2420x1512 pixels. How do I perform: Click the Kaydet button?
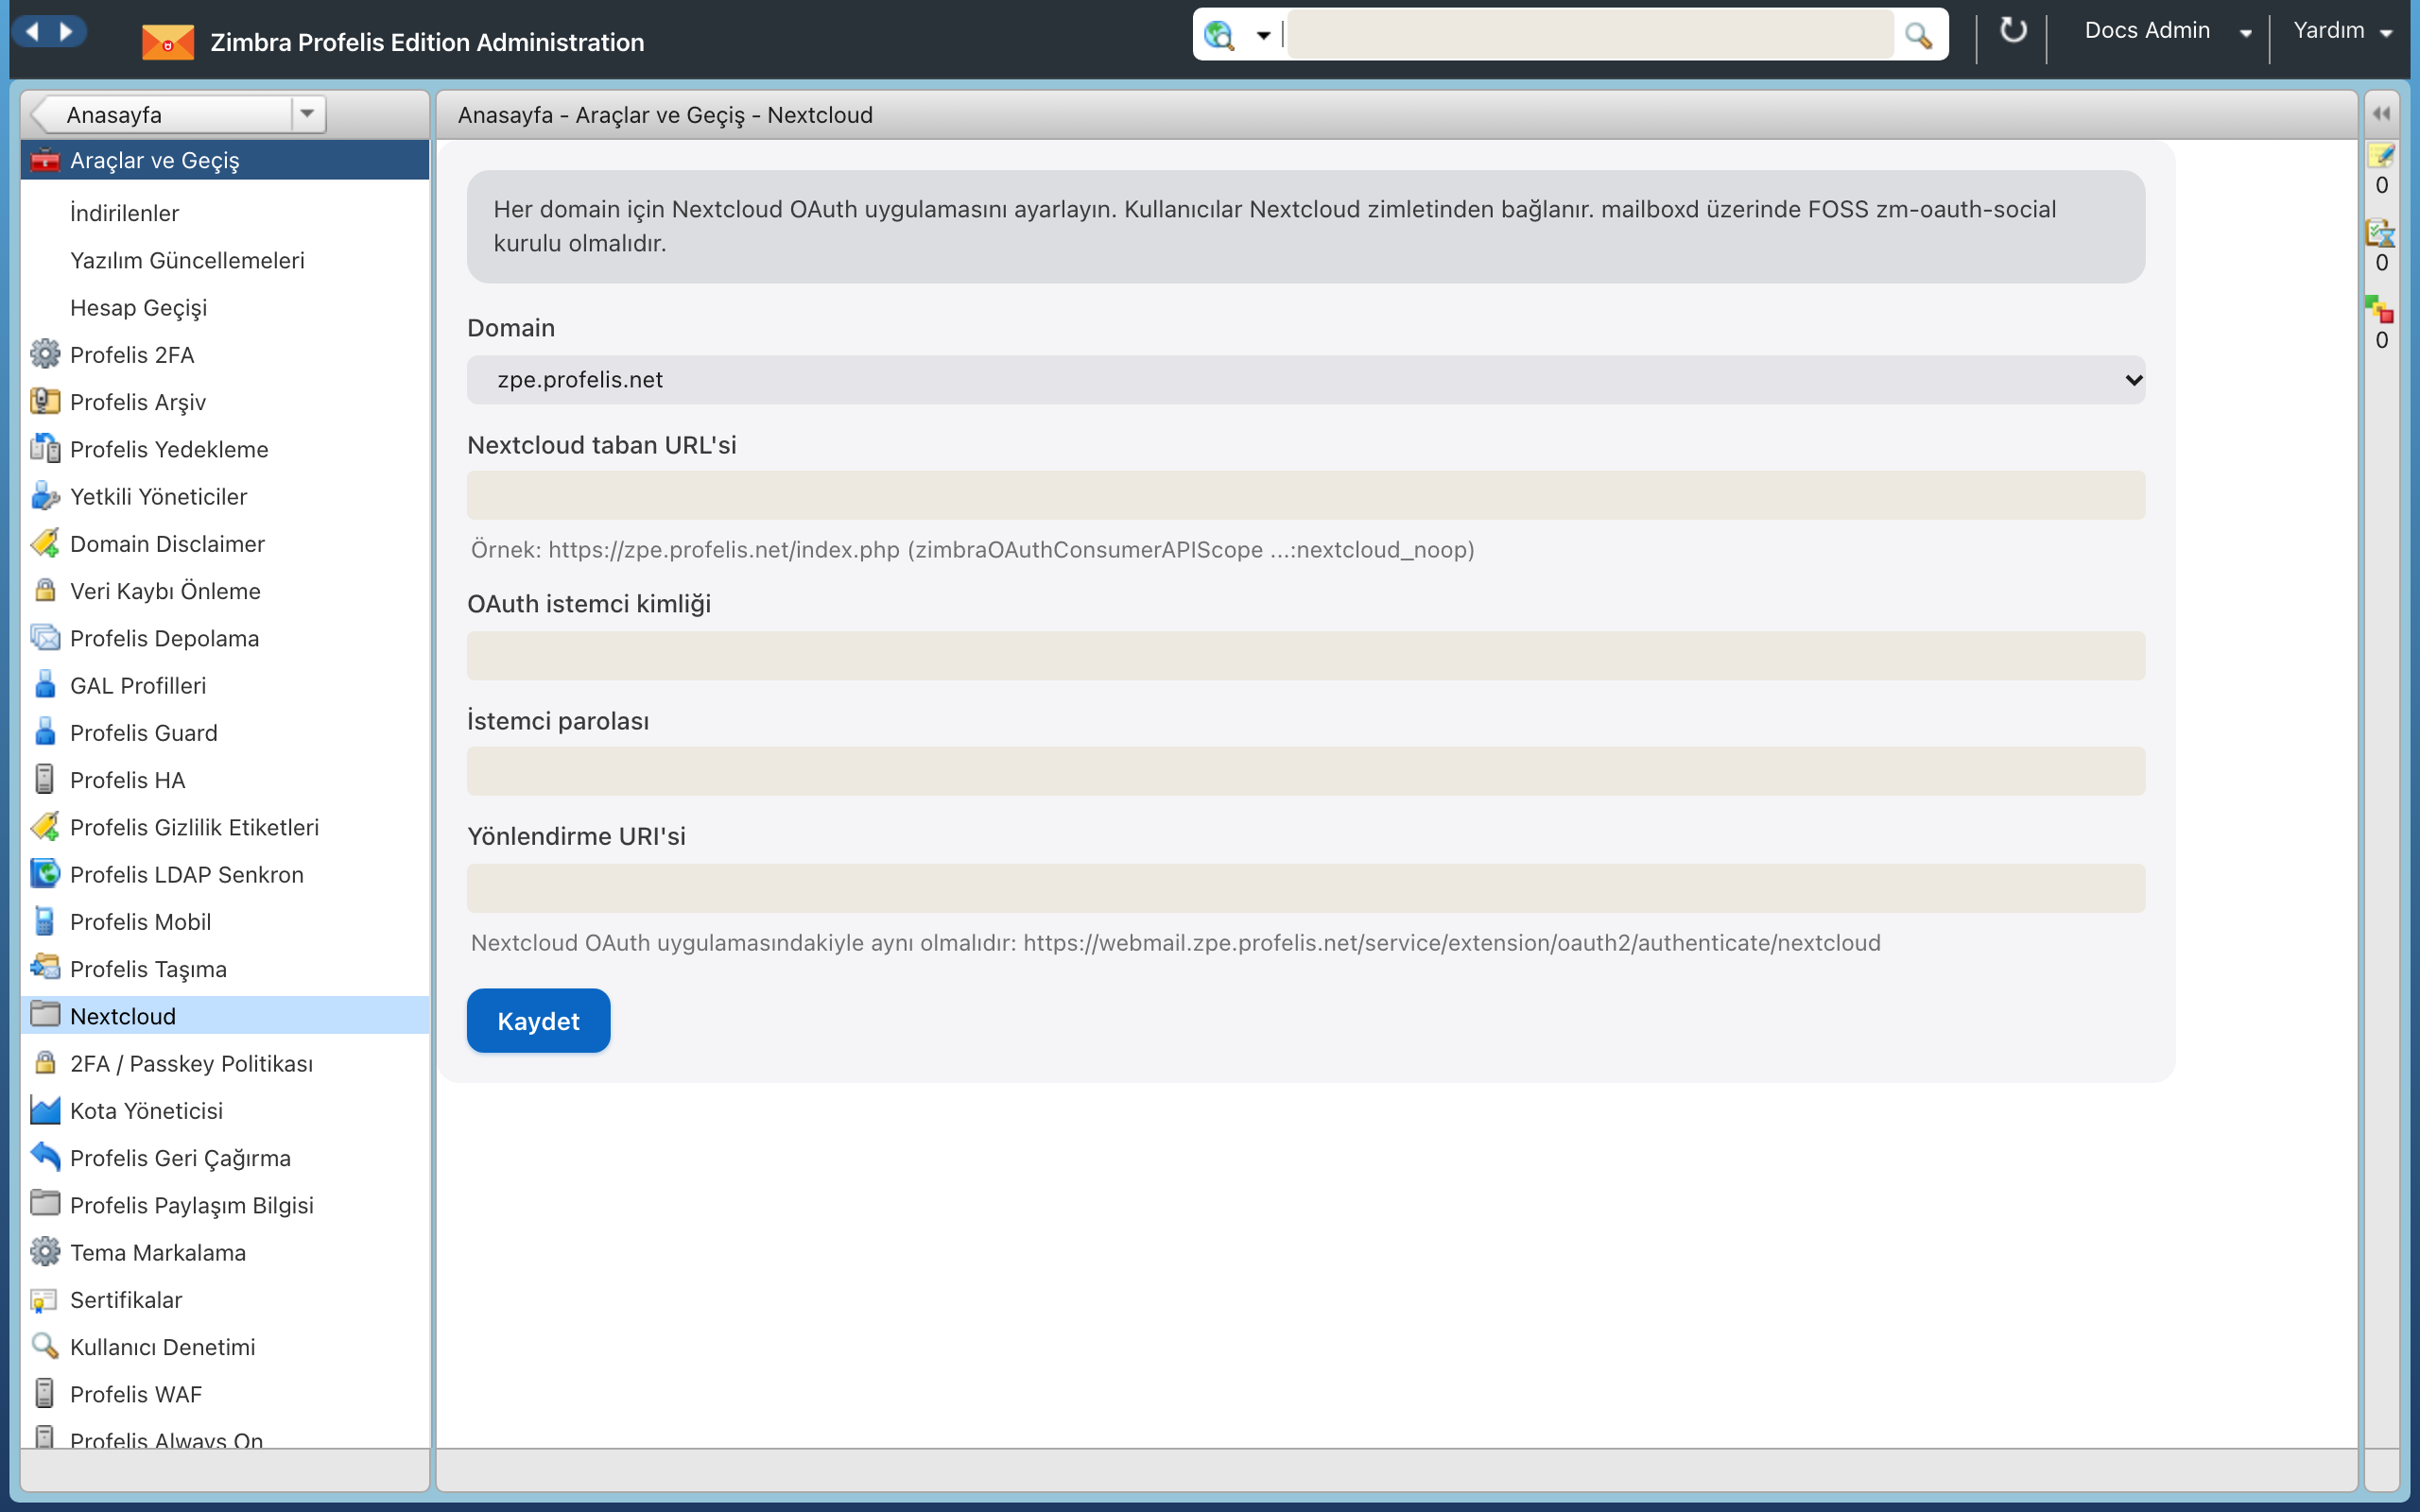click(538, 1020)
